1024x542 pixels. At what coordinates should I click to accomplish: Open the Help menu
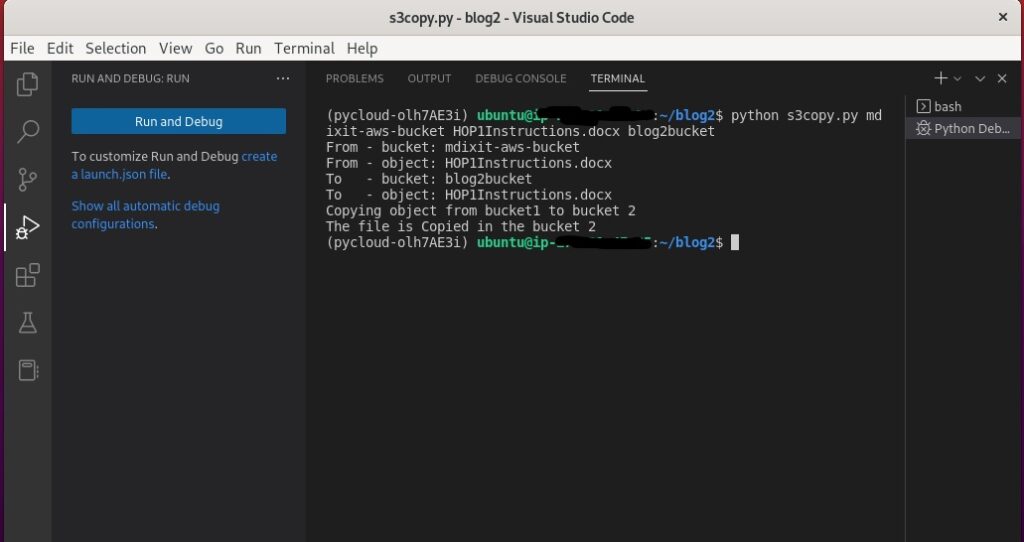click(x=362, y=48)
